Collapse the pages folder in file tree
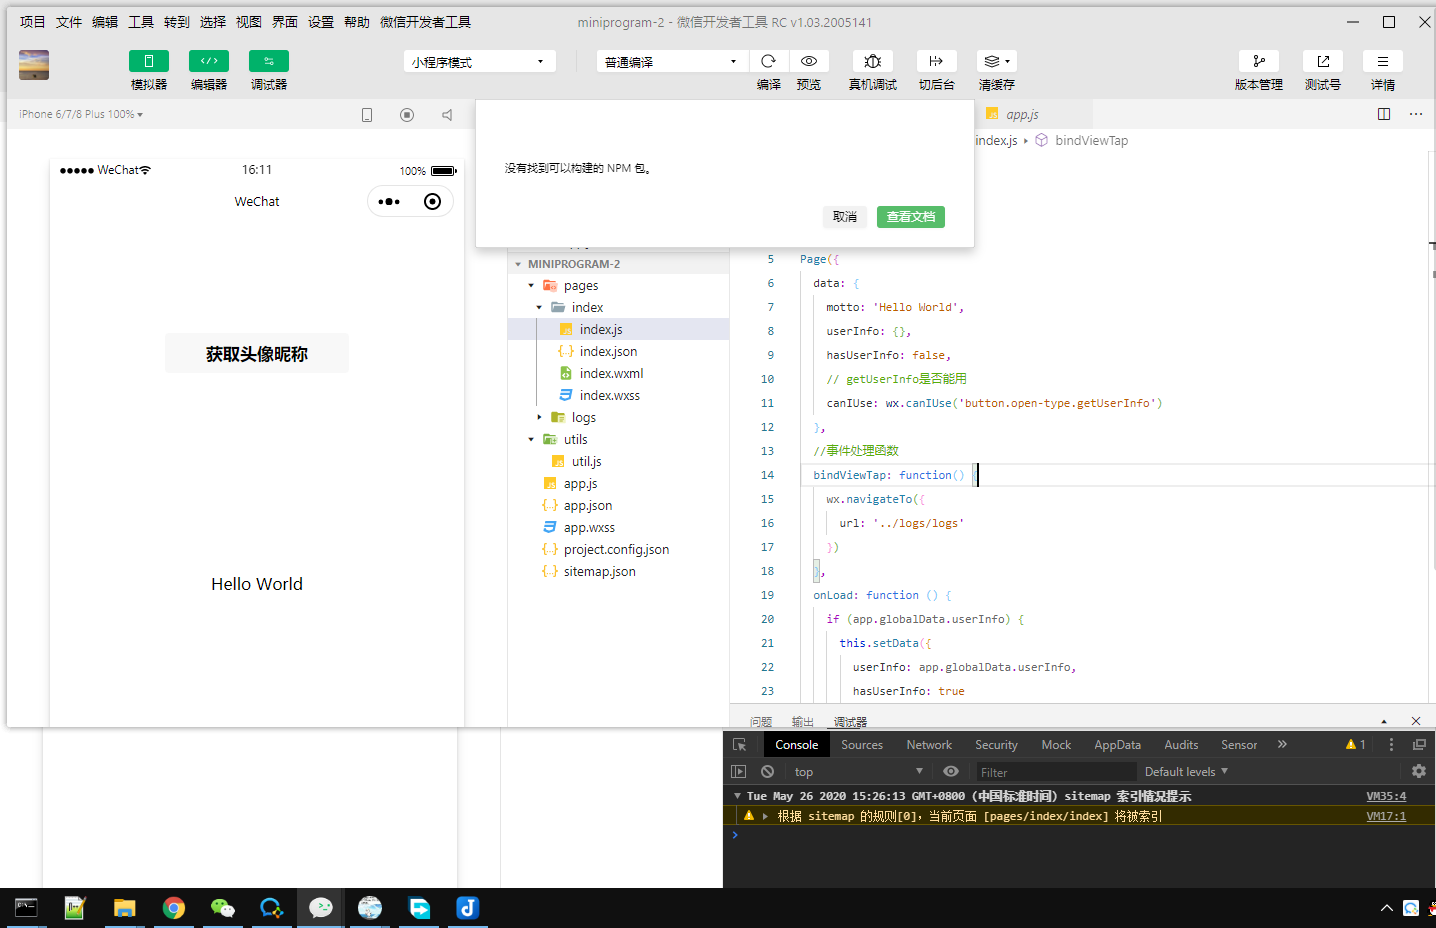The height and width of the screenshot is (928, 1436). coord(531,285)
